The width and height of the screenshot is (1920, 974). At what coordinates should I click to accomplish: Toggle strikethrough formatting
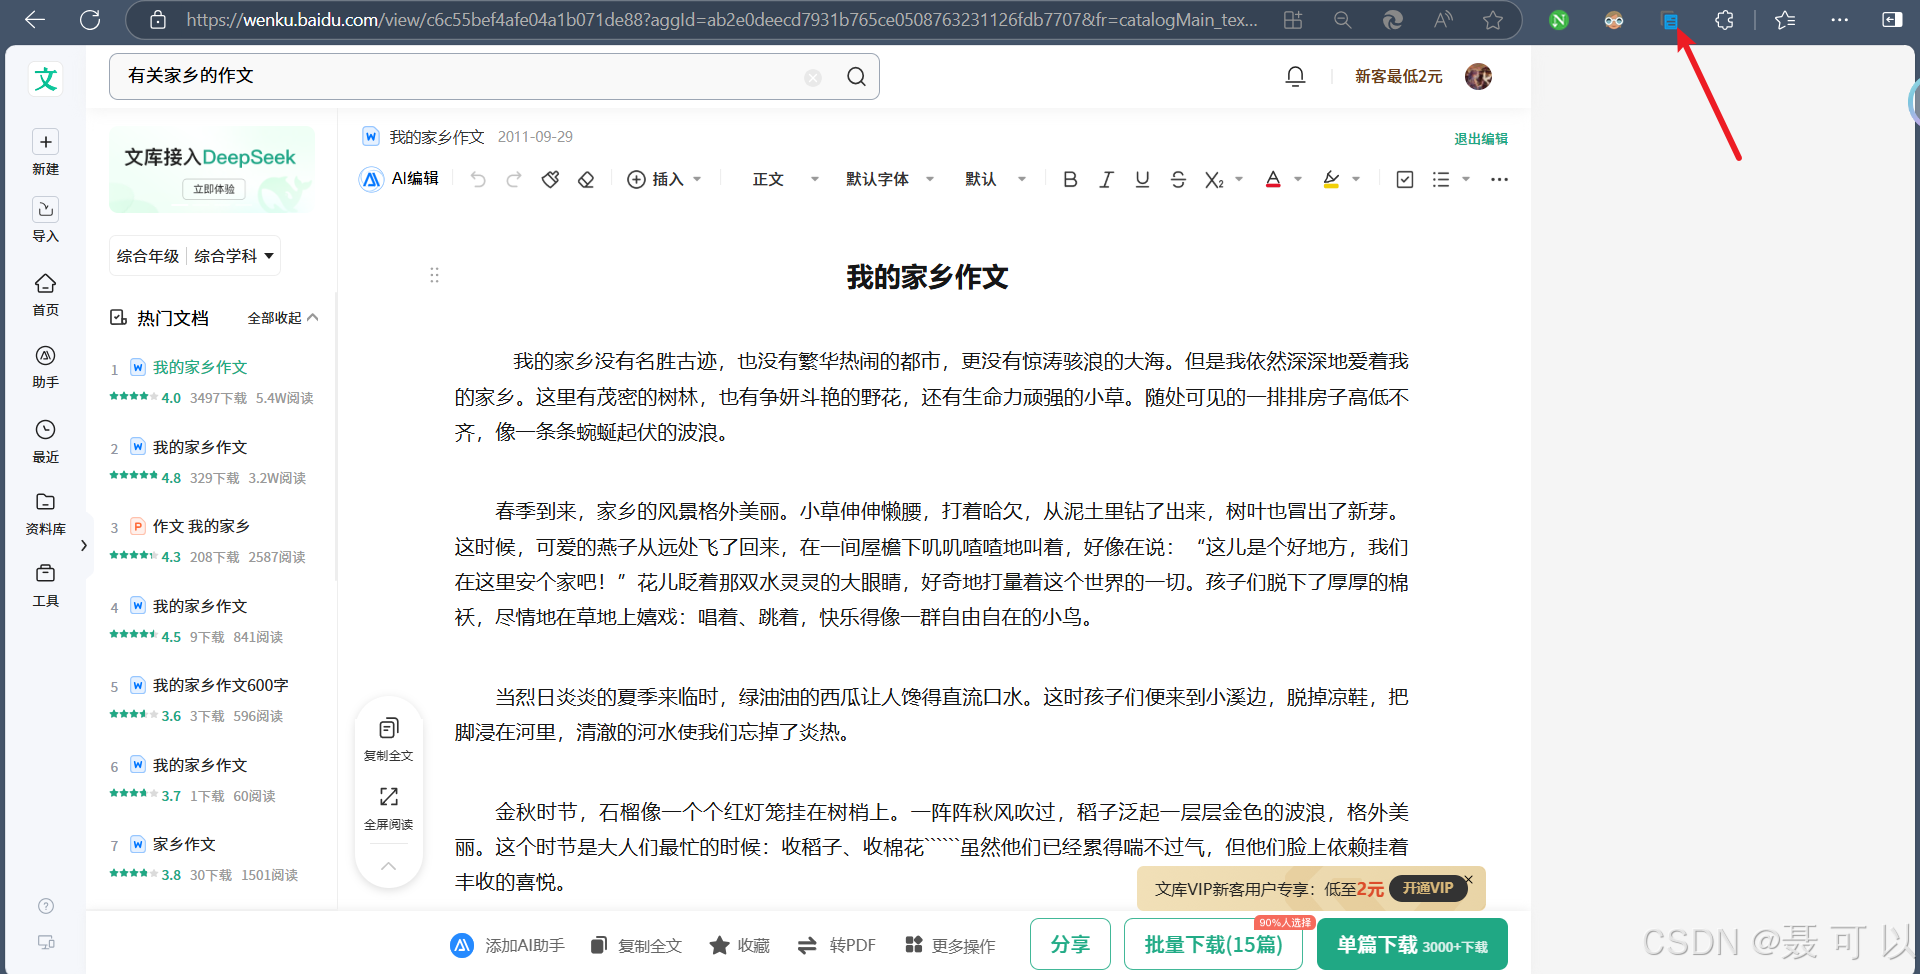[x=1178, y=179]
